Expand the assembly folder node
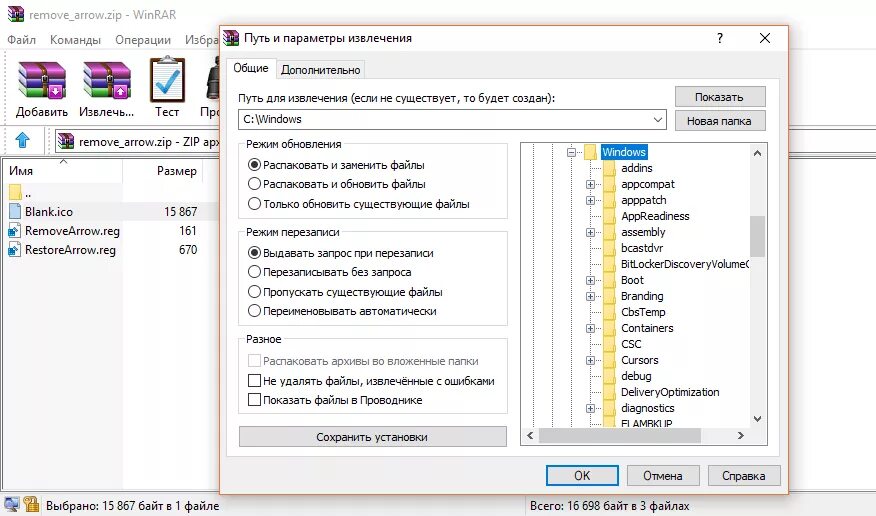Screen dimensions: 876x516 coord(590,232)
